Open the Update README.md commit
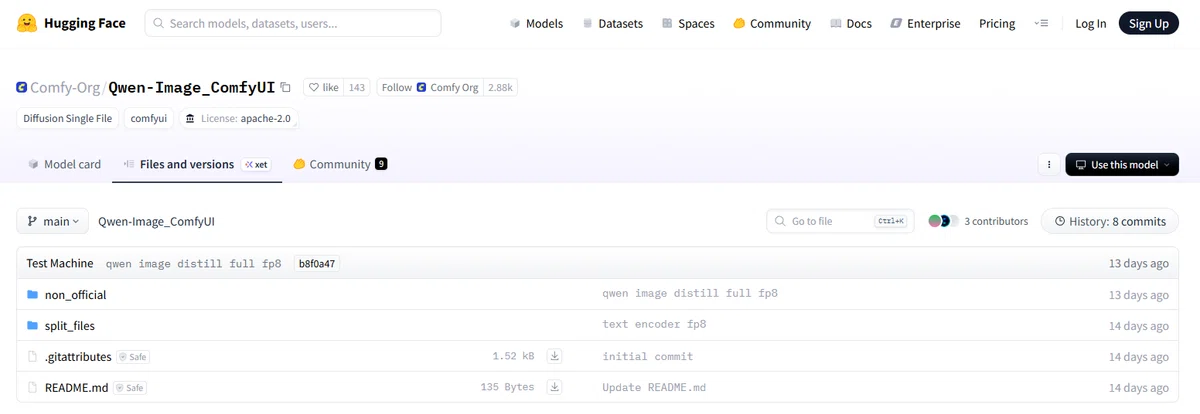Viewport: 1200px width, 414px height. pyautogui.click(x=654, y=387)
